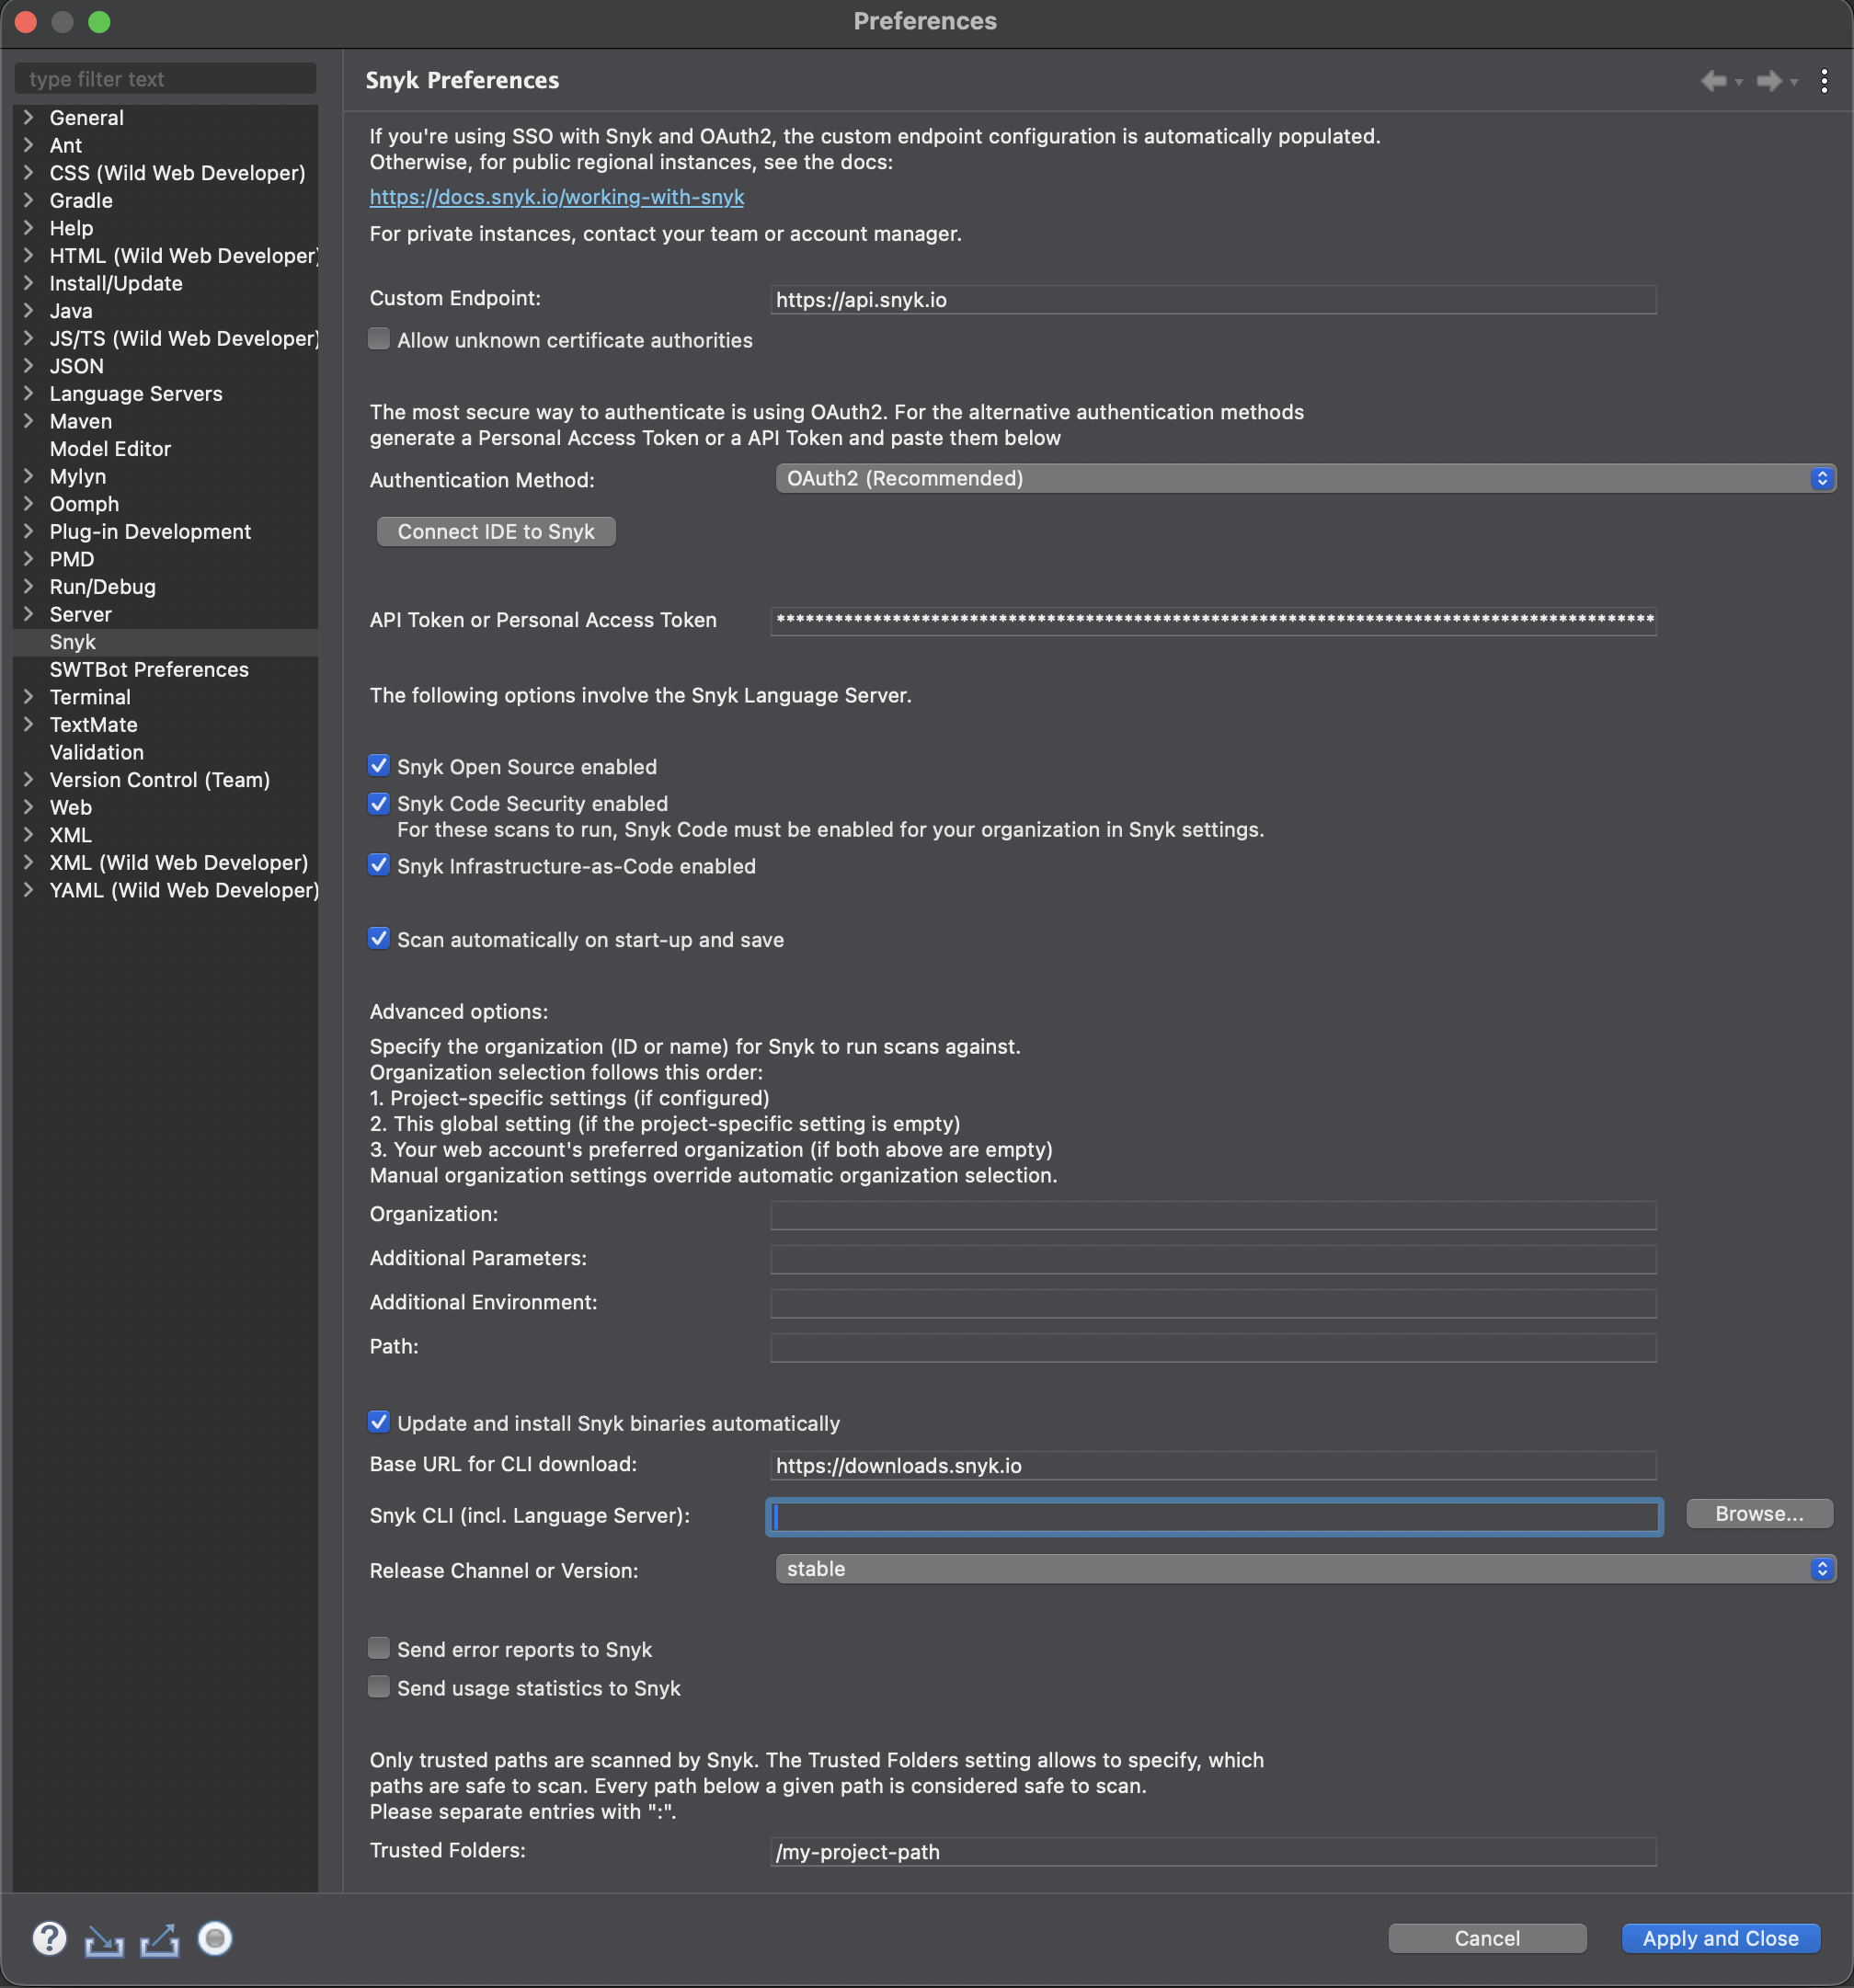
Task: Open Release Channel or Version dropdown
Action: [x=1304, y=1568]
